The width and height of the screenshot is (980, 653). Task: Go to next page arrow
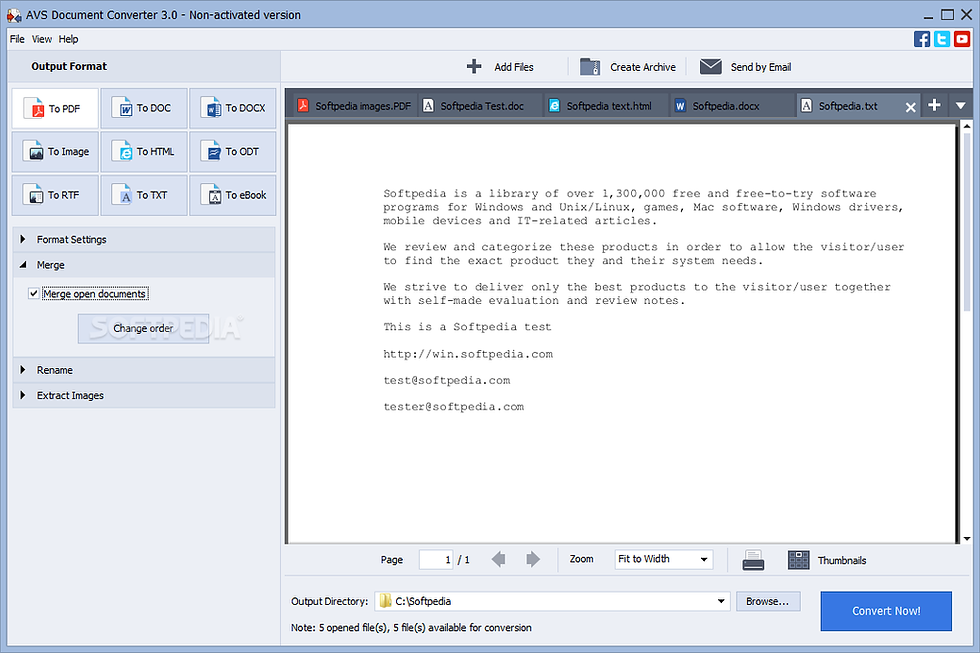[x=532, y=559]
